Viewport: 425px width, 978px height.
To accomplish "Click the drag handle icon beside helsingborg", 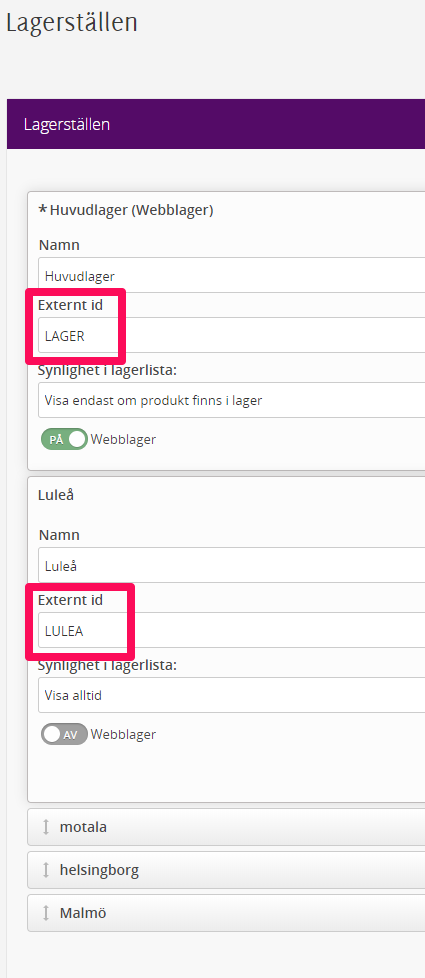I will [46, 870].
